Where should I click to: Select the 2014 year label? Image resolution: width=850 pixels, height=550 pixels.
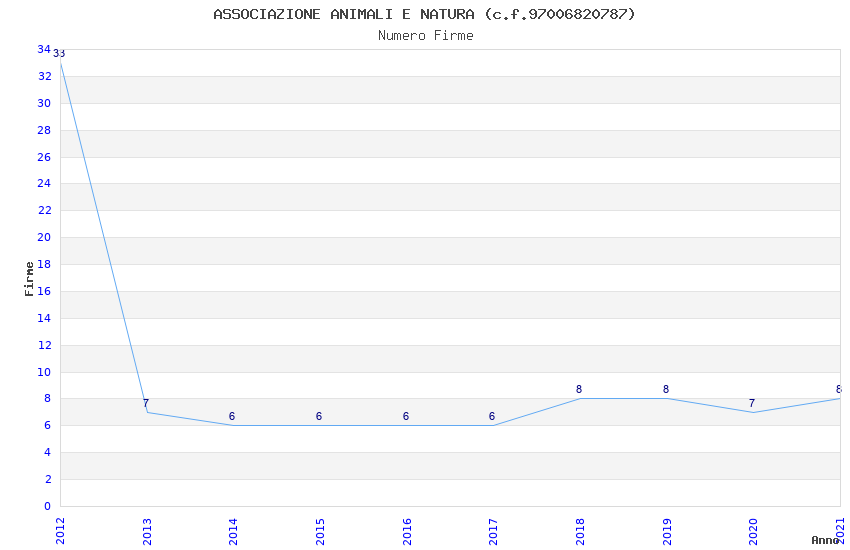click(x=233, y=531)
